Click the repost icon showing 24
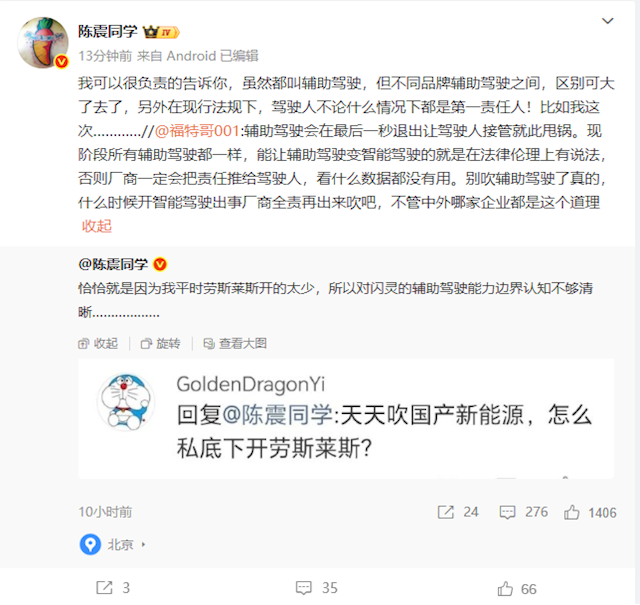 pos(446,512)
